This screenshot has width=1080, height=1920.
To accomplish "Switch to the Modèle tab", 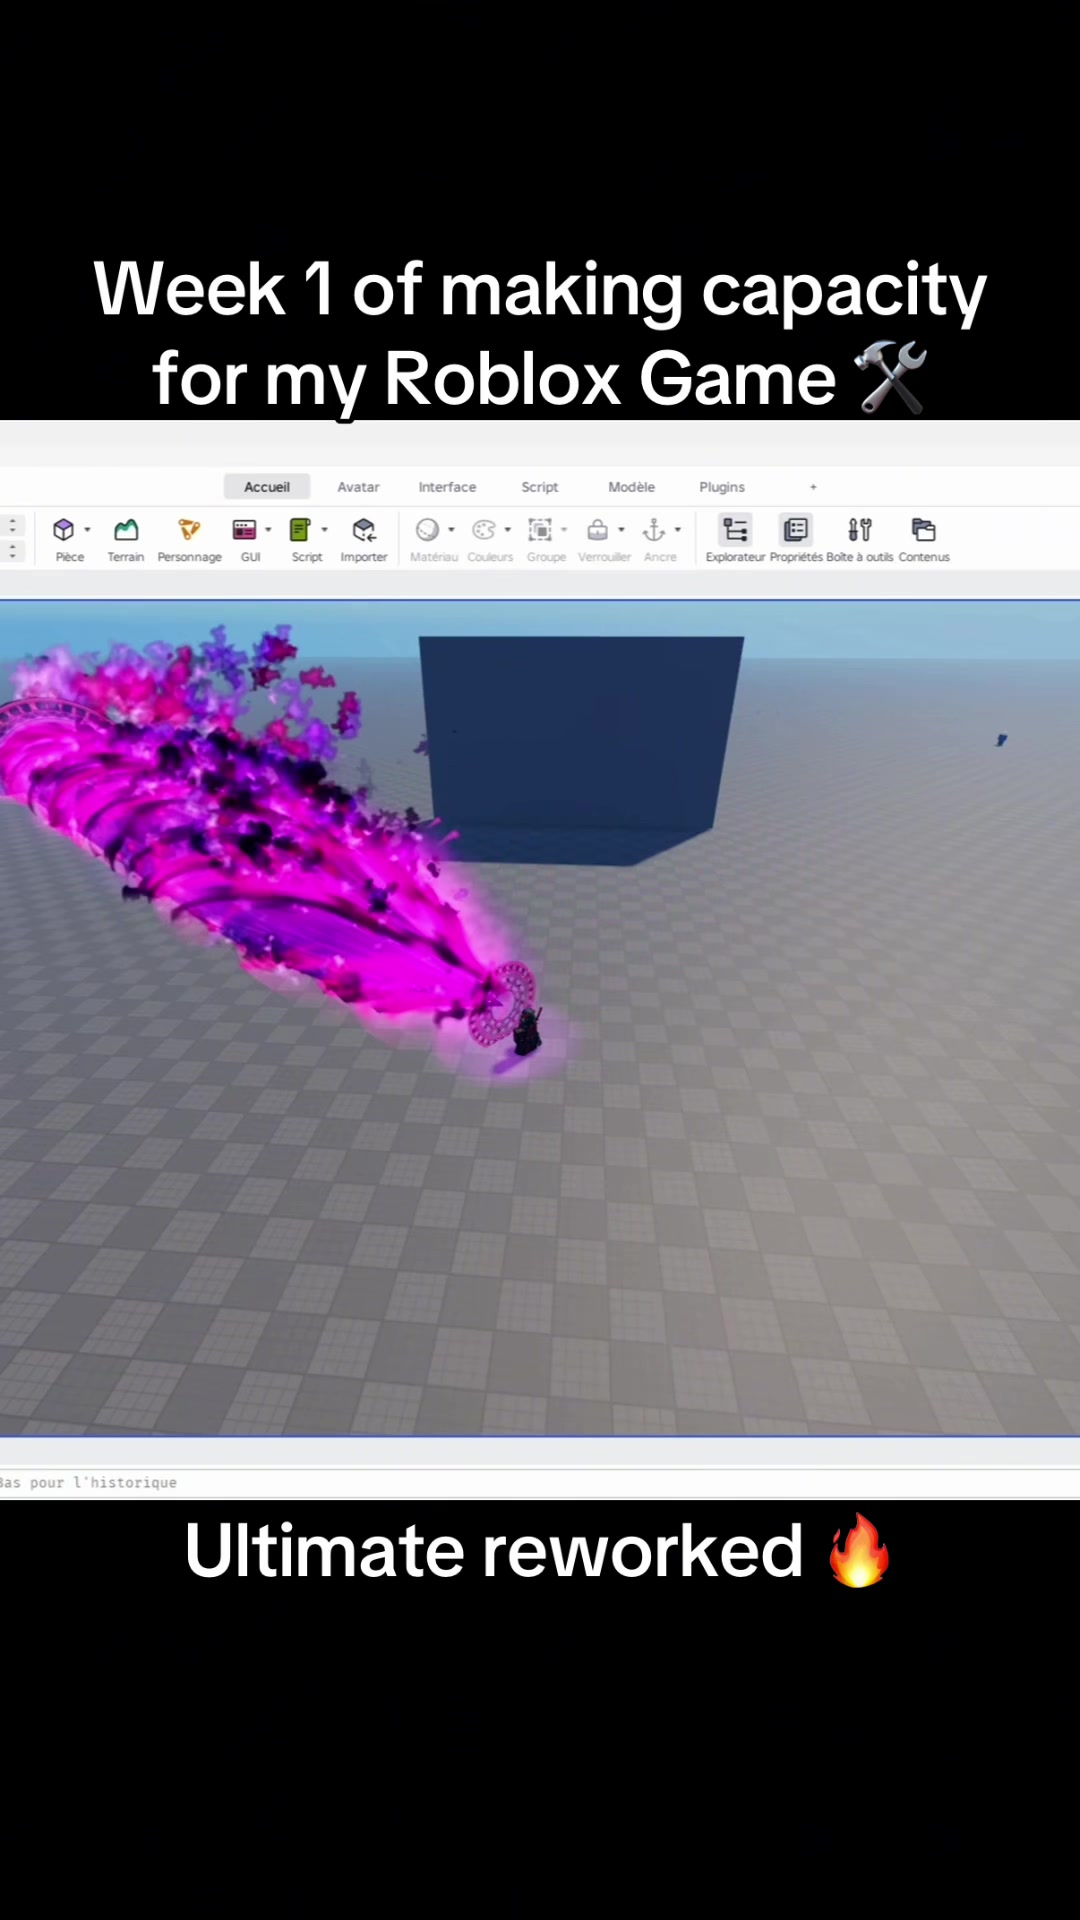I will 632,487.
